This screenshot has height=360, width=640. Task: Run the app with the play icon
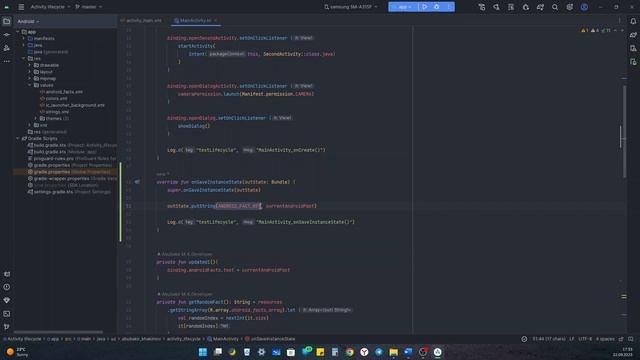[424, 7]
